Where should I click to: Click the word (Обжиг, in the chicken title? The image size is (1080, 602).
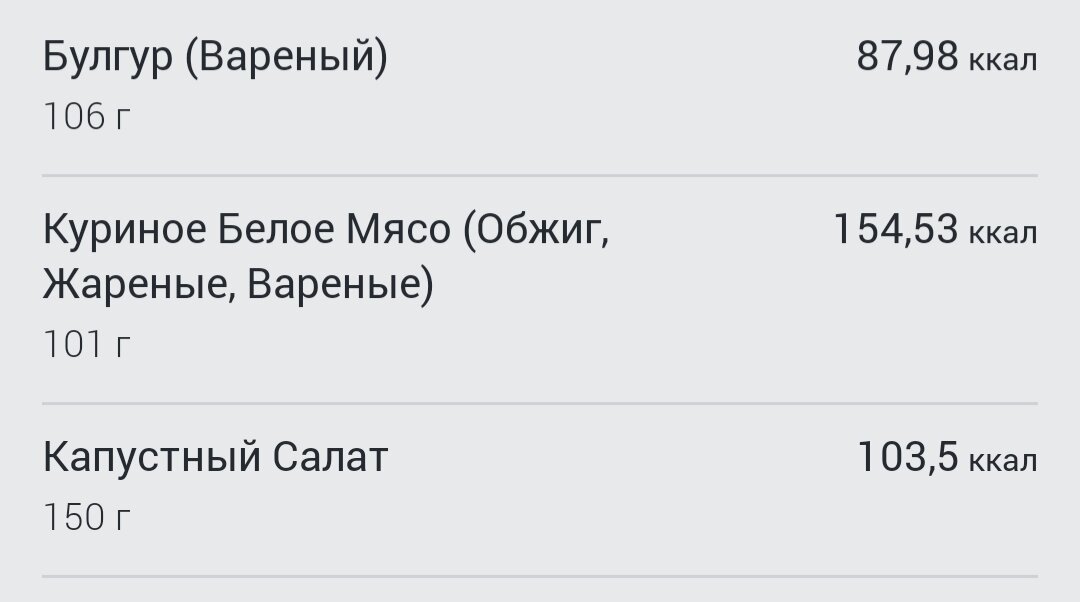[536, 230]
